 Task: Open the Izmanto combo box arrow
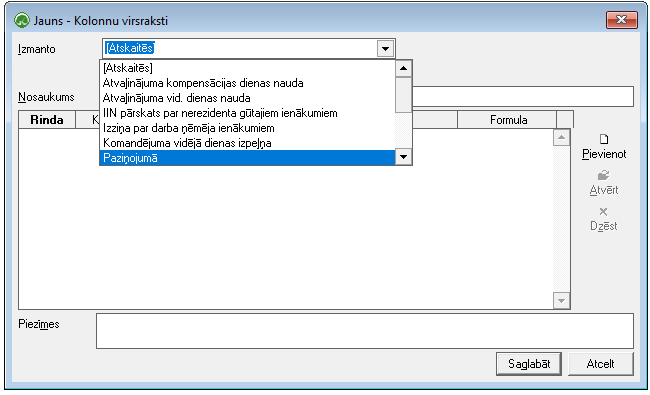tap(385, 48)
